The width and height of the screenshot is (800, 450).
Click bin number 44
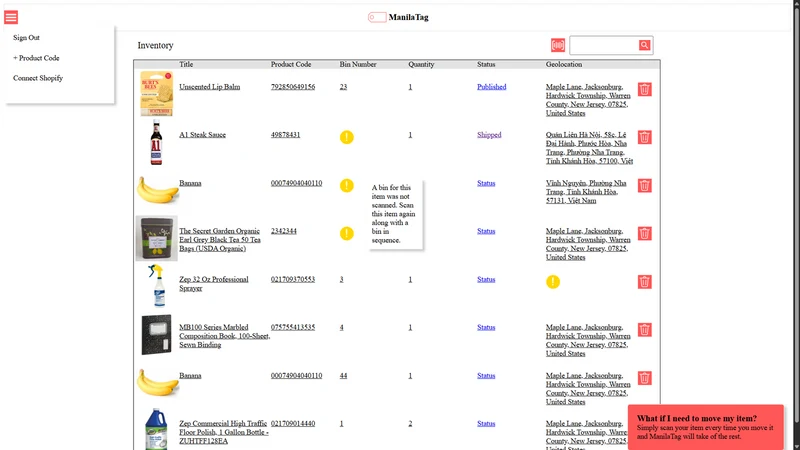(343, 376)
